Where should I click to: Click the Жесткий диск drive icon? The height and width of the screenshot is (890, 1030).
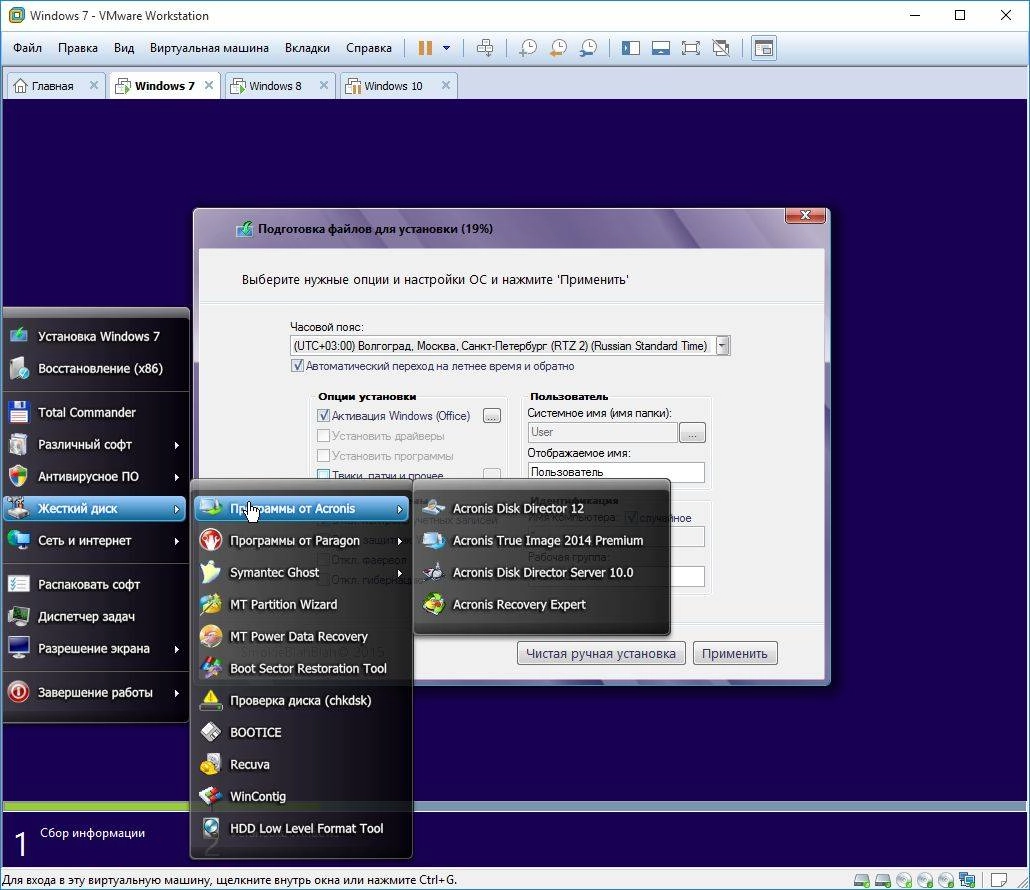[x=18, y=508]
